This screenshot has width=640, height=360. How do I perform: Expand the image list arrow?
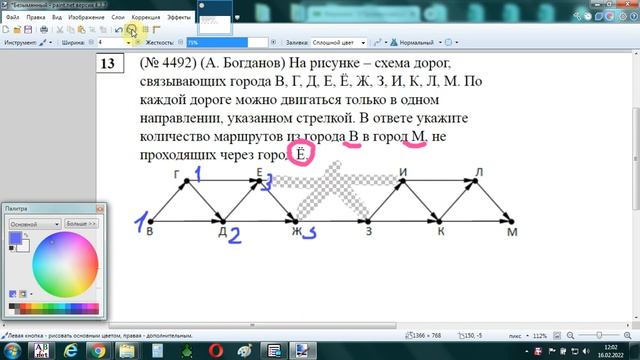(237, 18)
